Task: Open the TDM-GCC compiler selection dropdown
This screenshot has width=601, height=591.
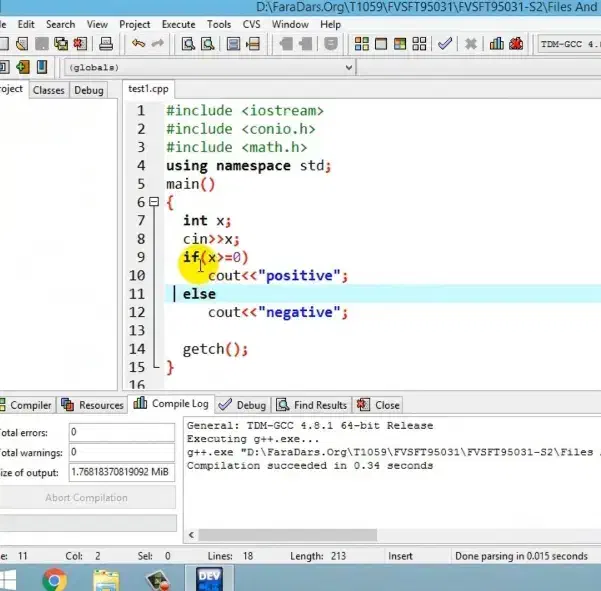Action: pos(568,44)
